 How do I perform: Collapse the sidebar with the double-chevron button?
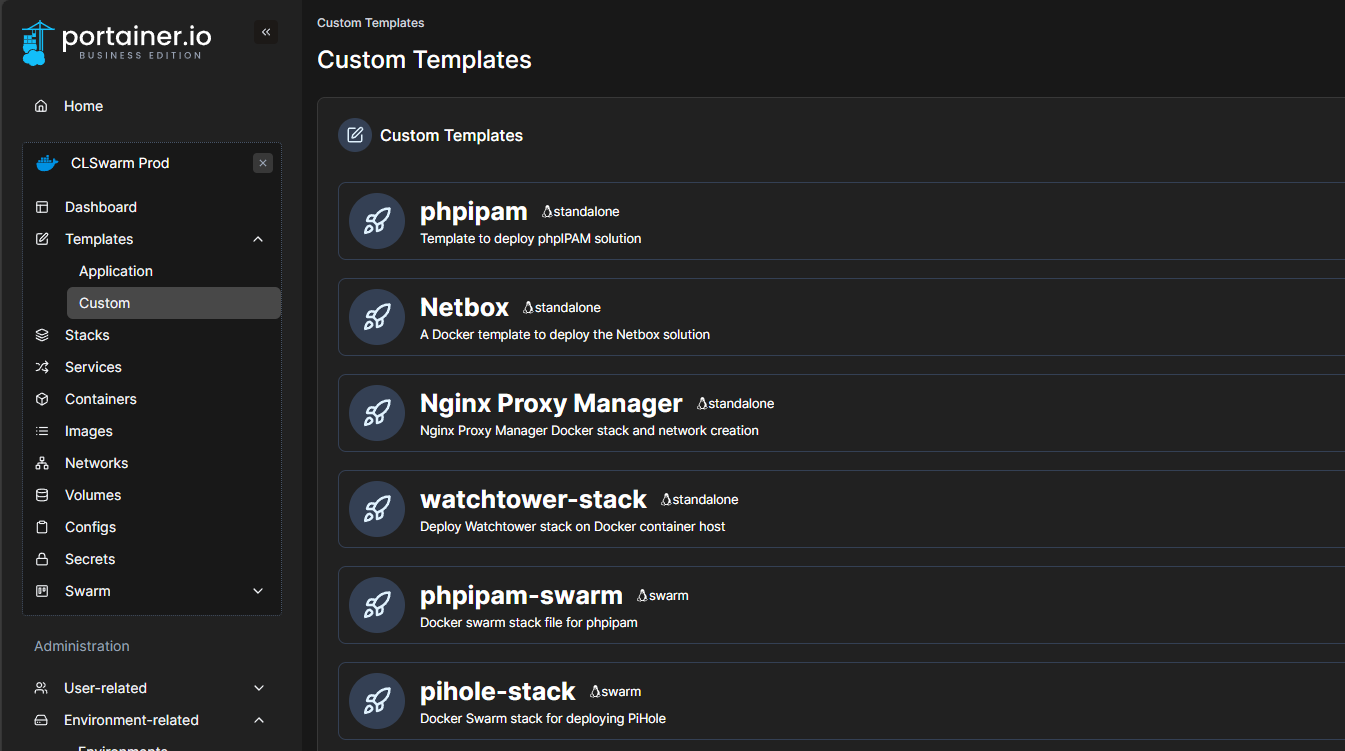point(266,31)
